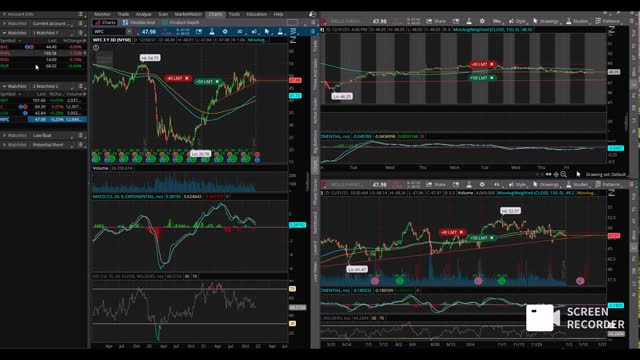Open chart settings gear on the top-right chart
The width and height of the screenshot is (640, 360).
[482, 21]
